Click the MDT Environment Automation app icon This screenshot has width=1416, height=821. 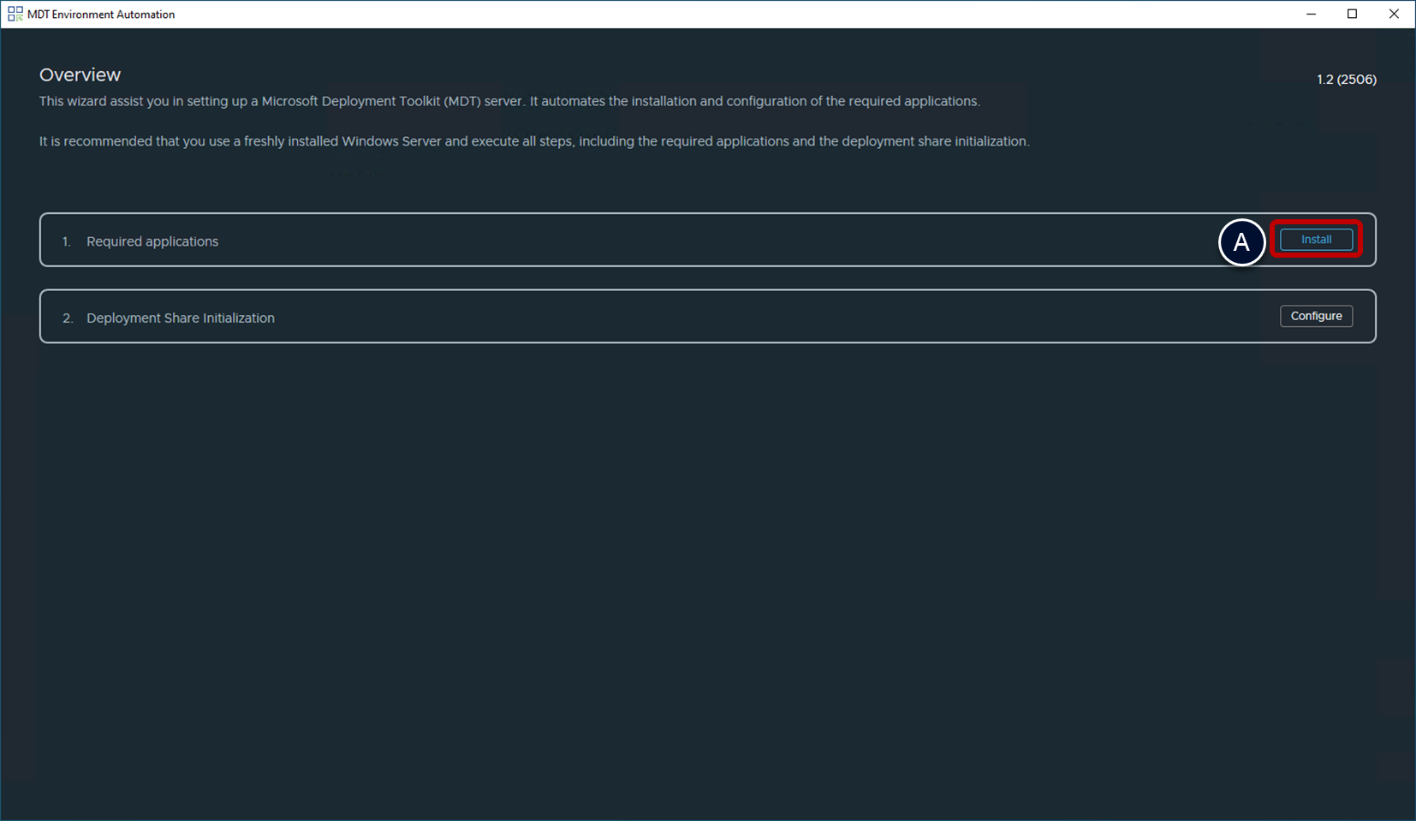click(15, 14)
